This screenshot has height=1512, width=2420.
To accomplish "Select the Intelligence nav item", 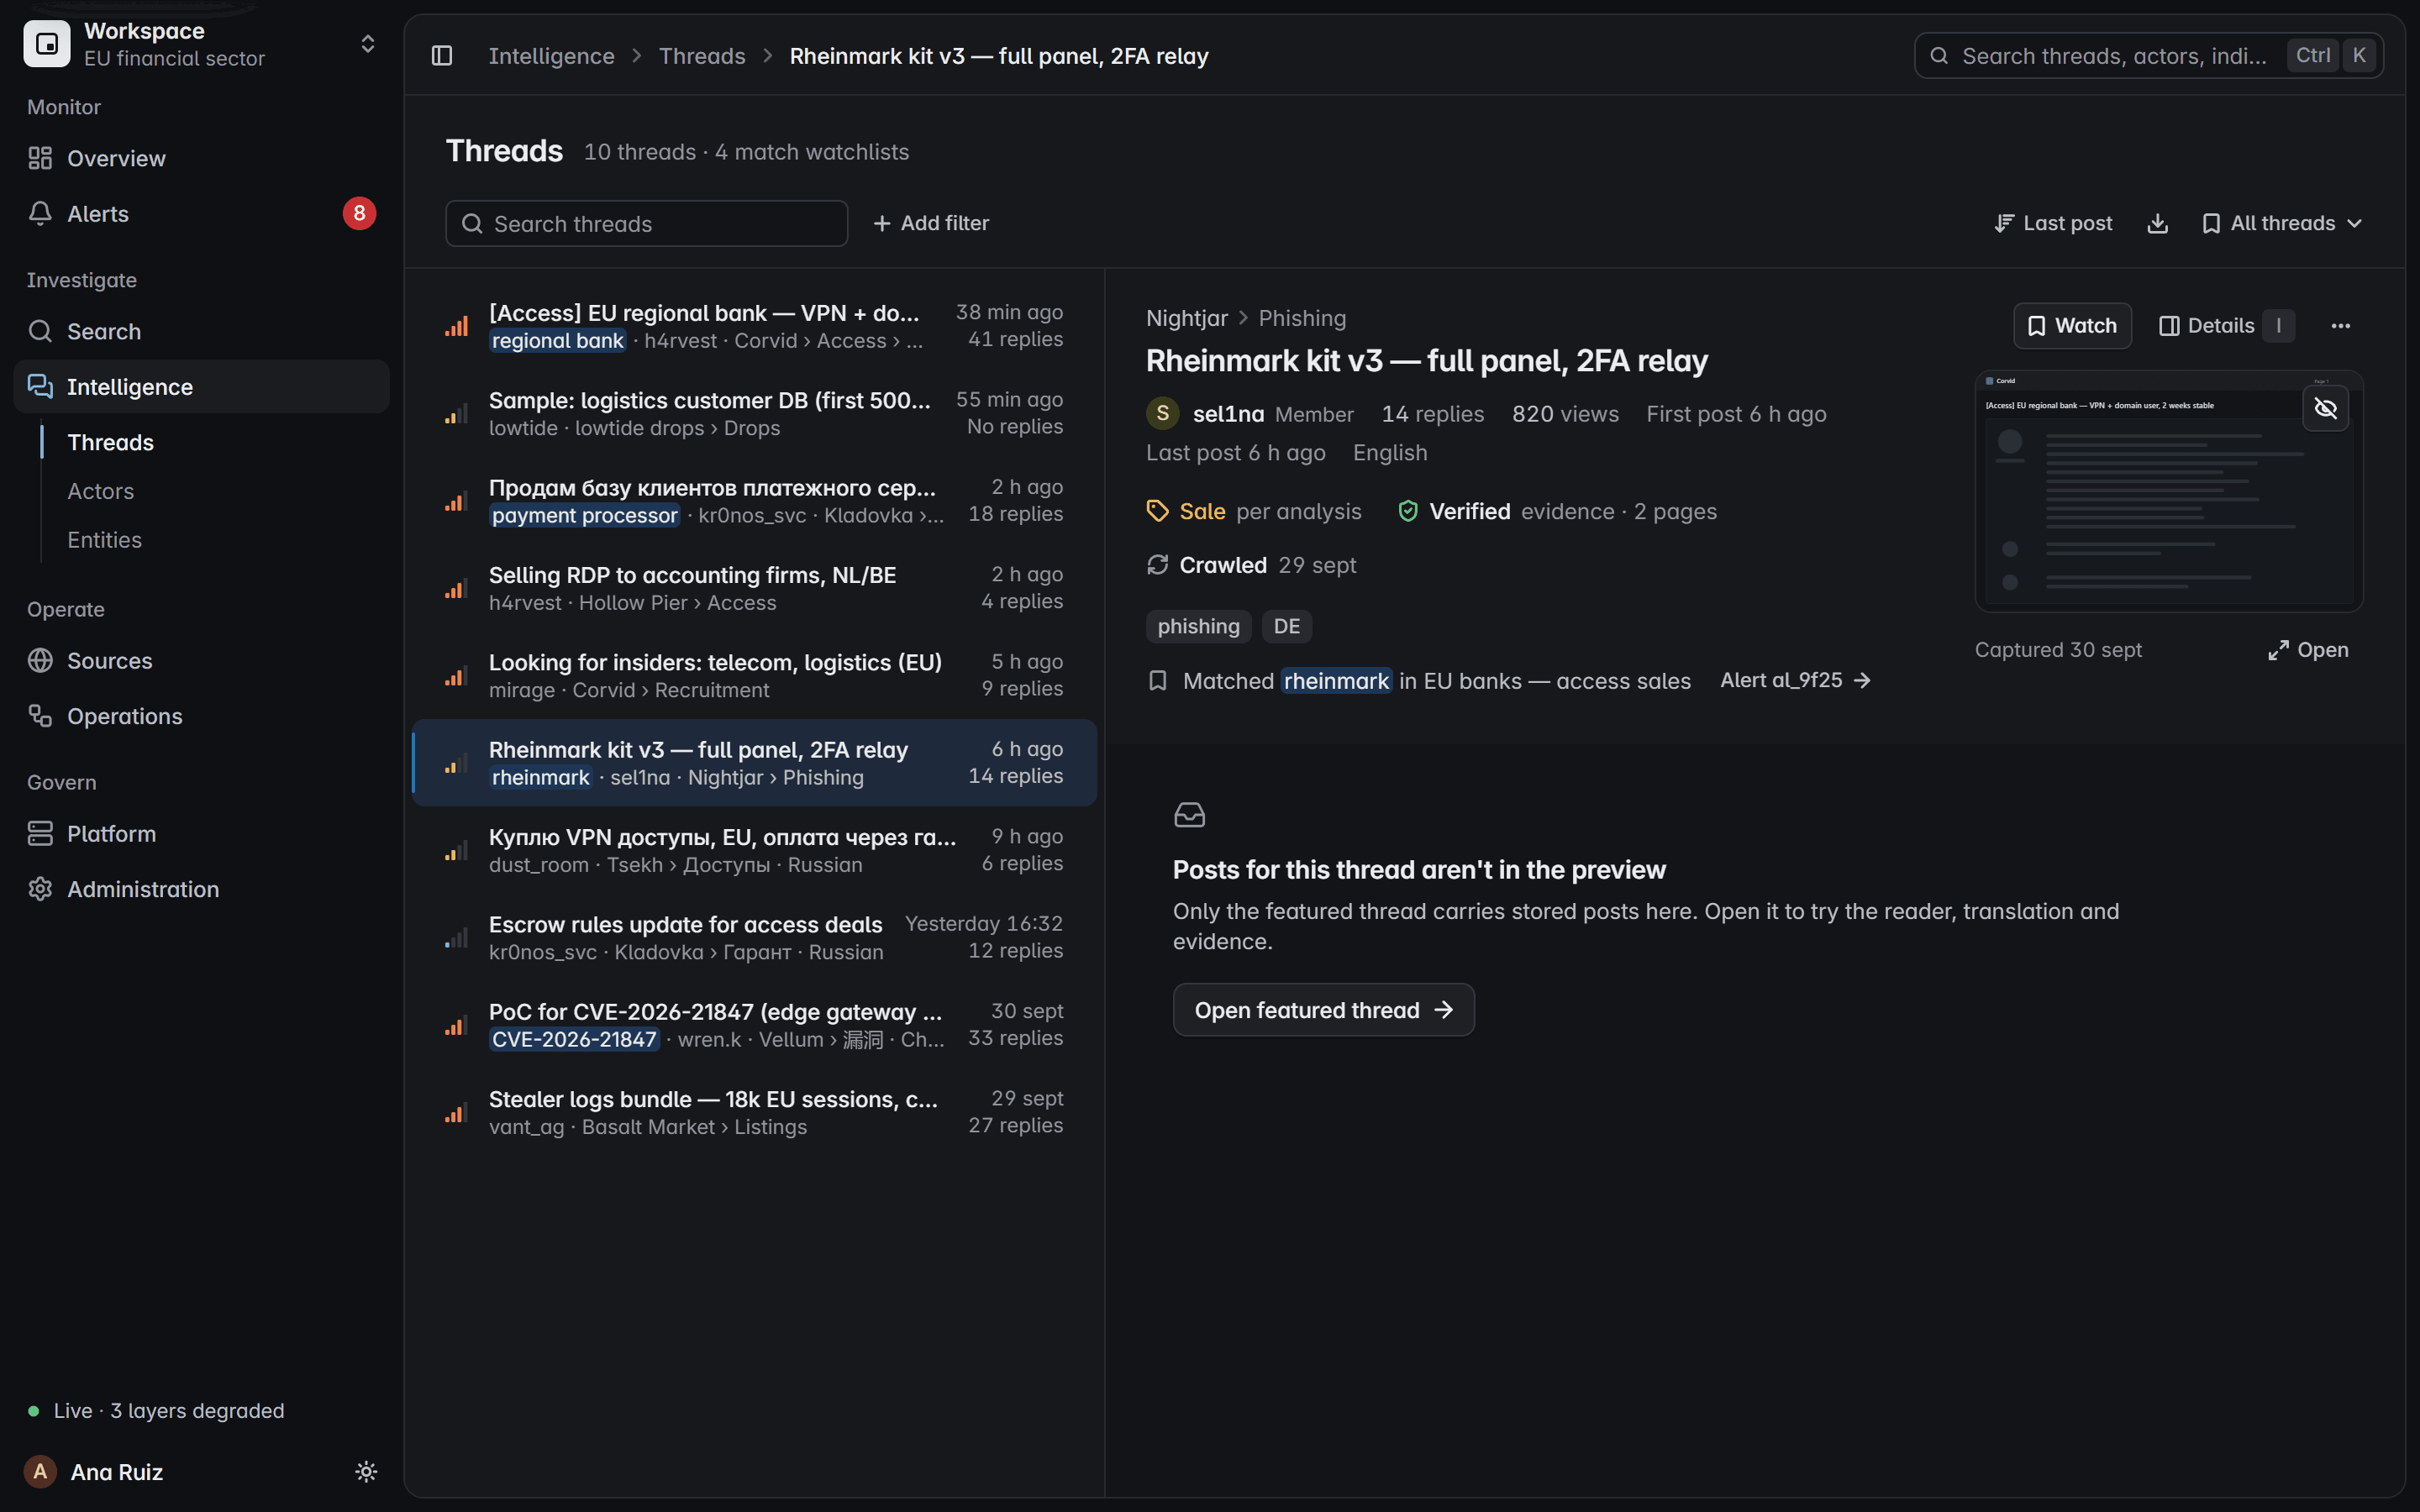I will (x=201, y=386).
